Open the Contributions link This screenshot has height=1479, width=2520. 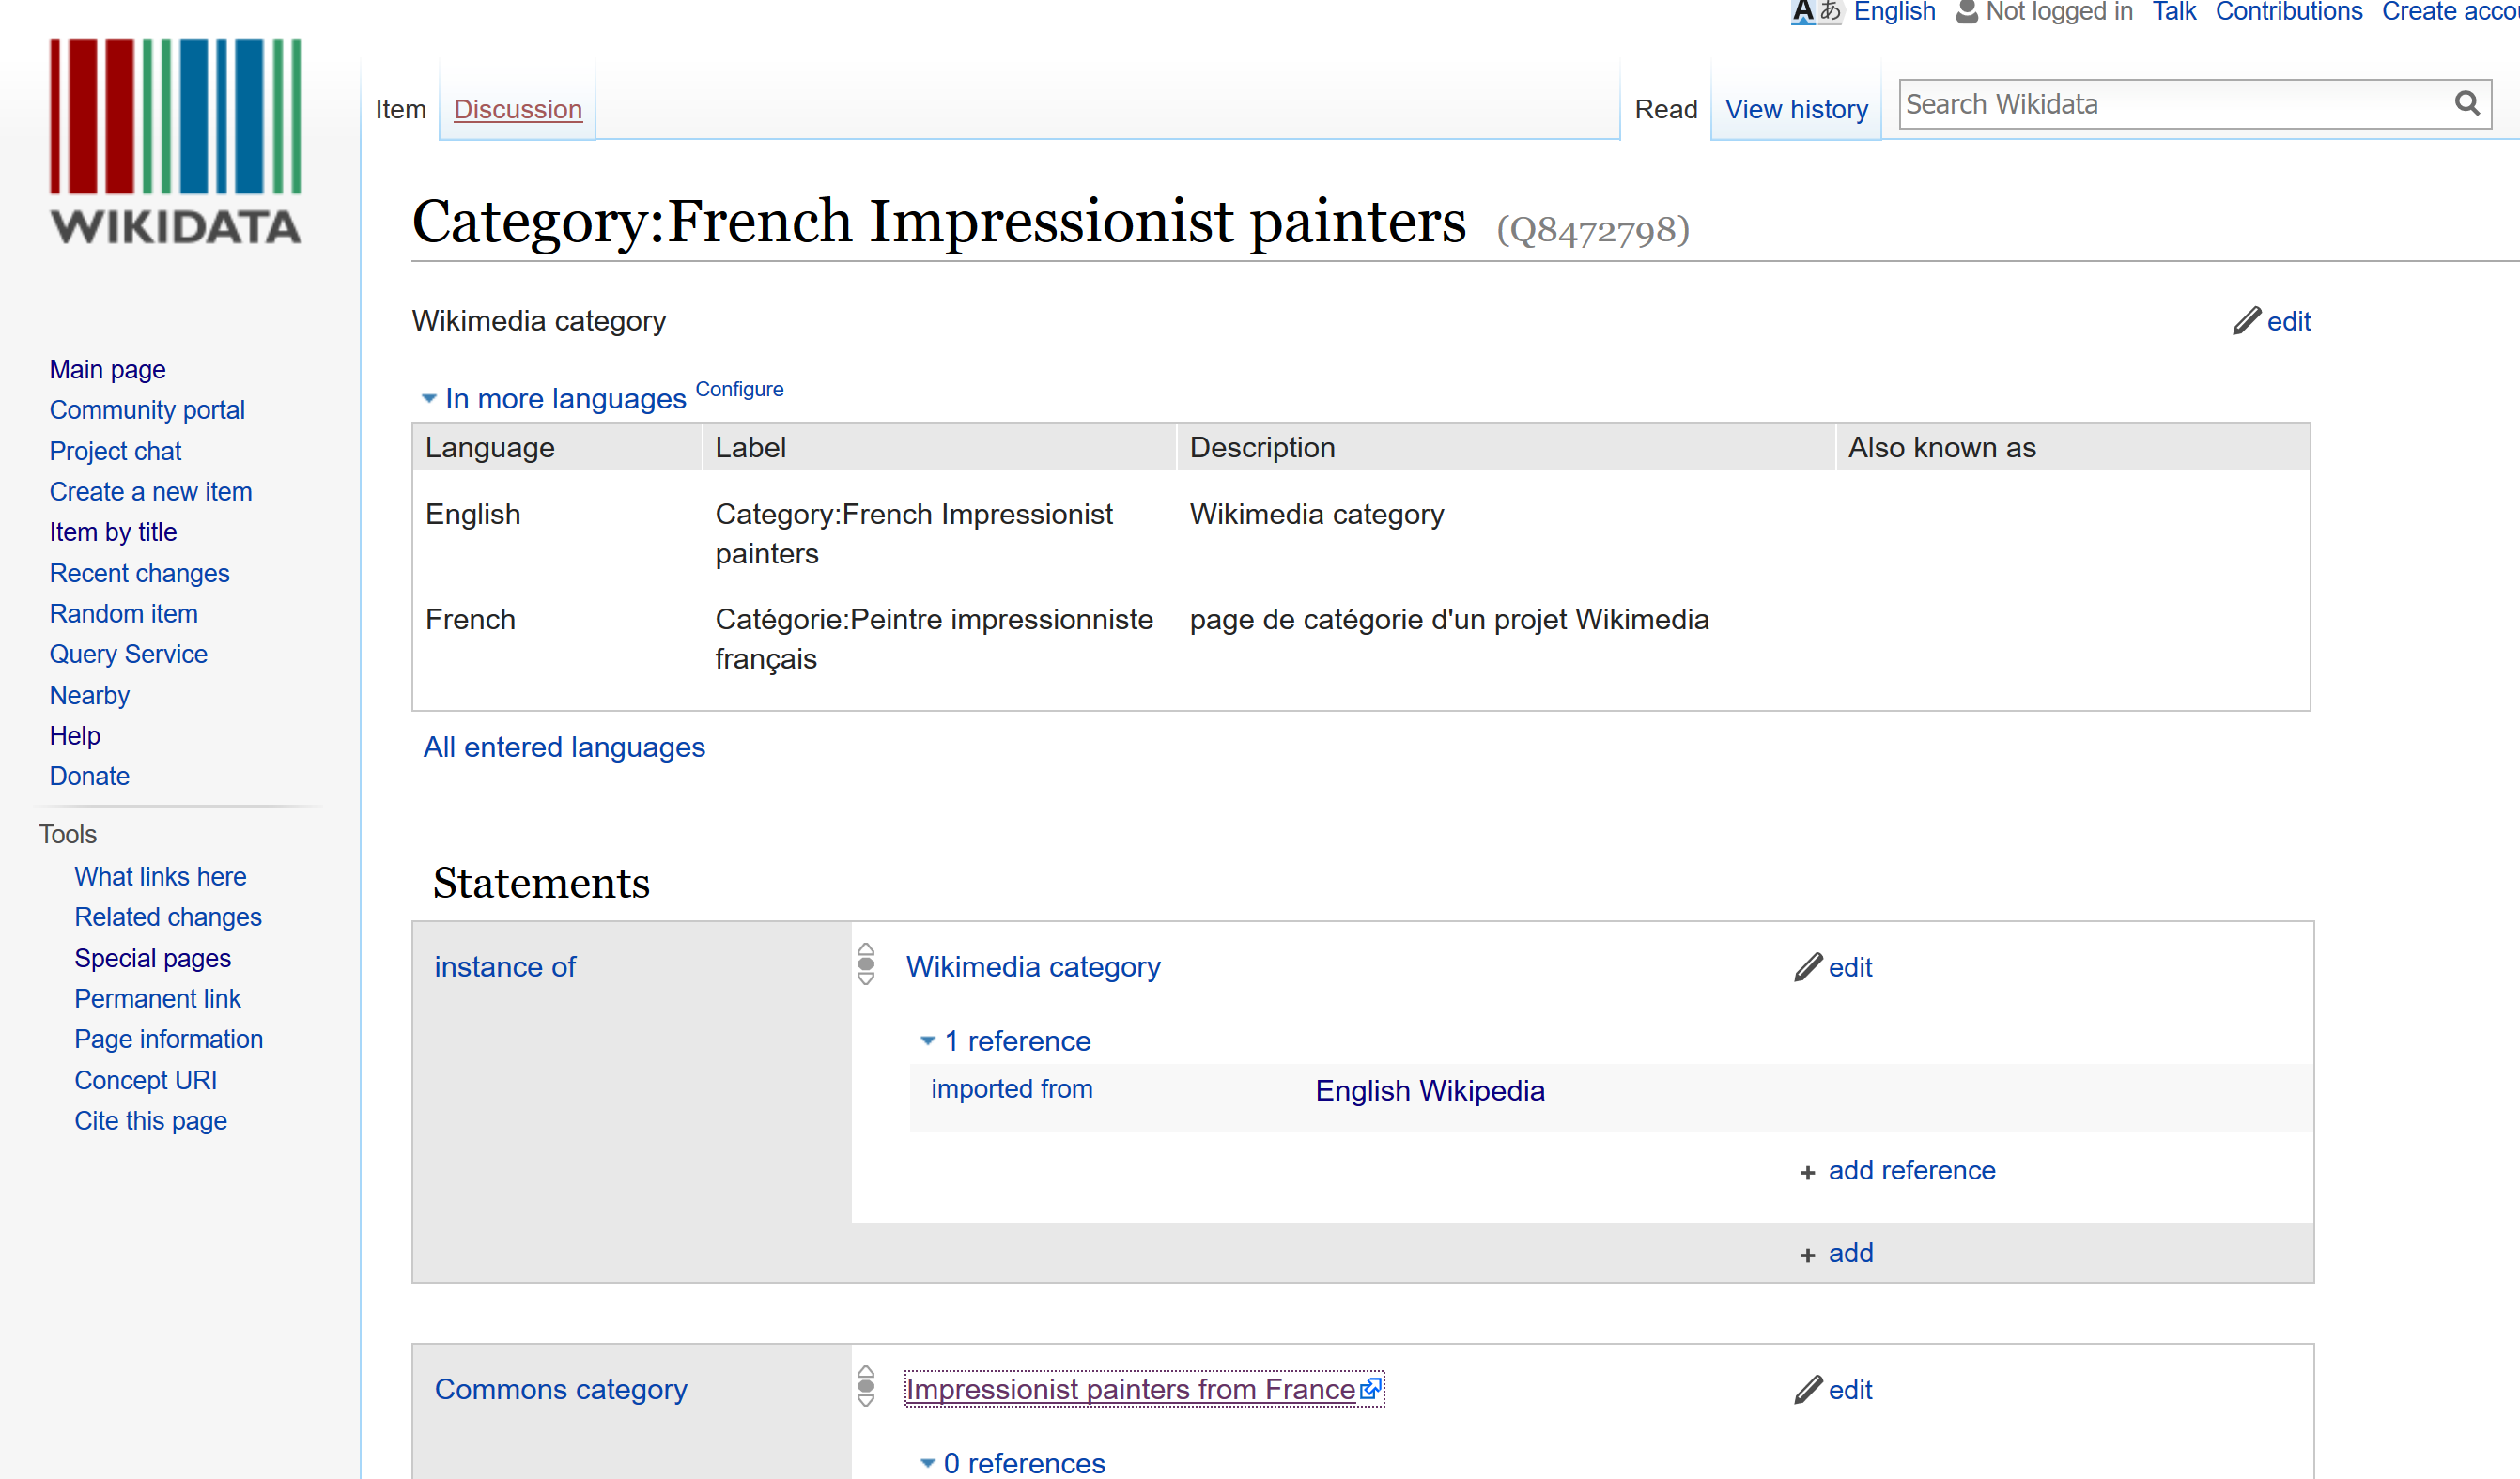click(2288, 12)
